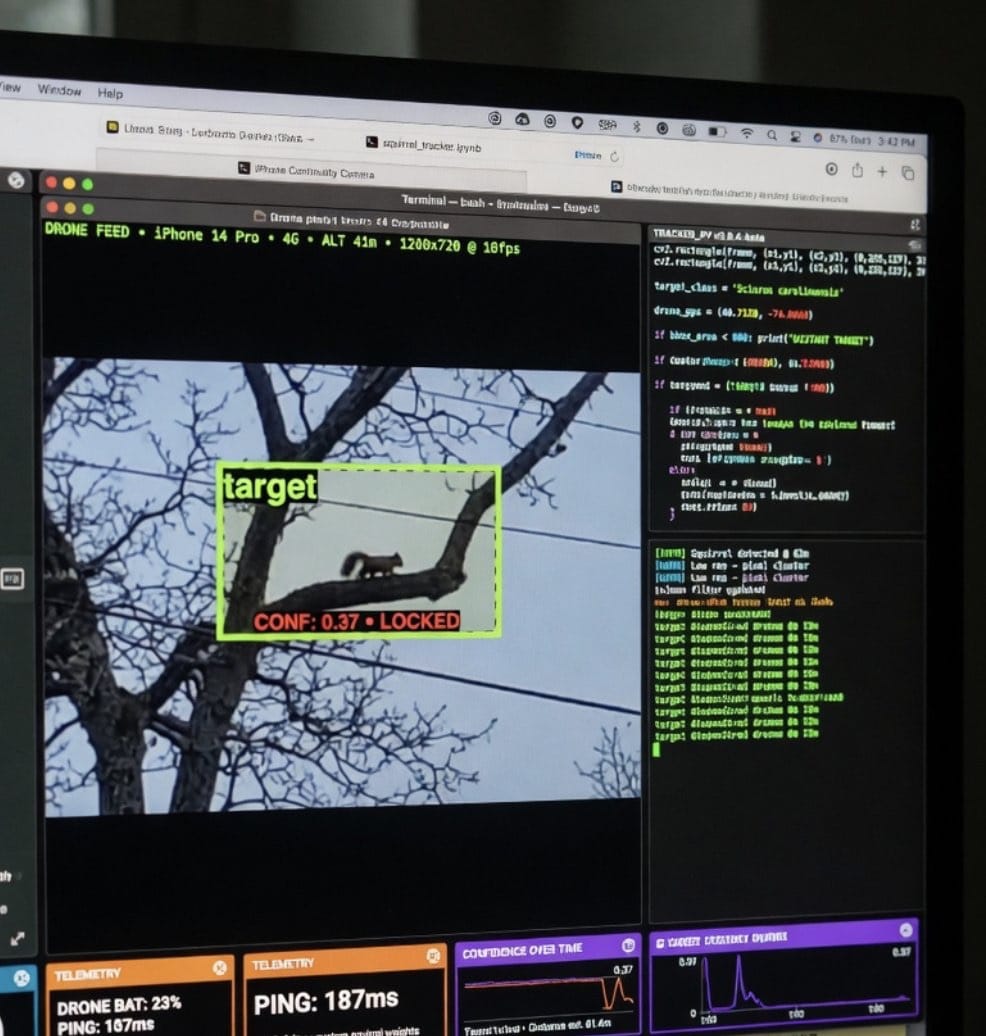The width and height of the screenshot is (986, 1036).
Task: Click the green cursor in the log terminal
Action: [x=656, y=749]
